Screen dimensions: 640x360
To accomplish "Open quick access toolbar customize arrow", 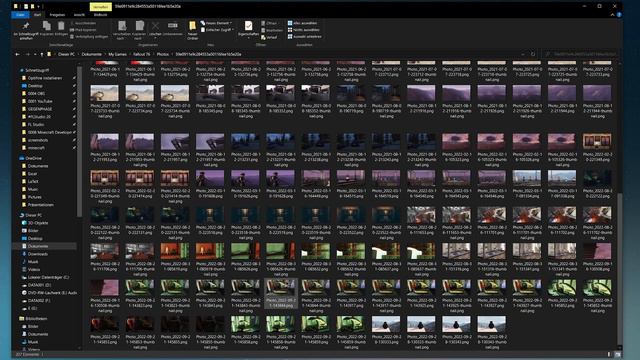I will point(39,7).
